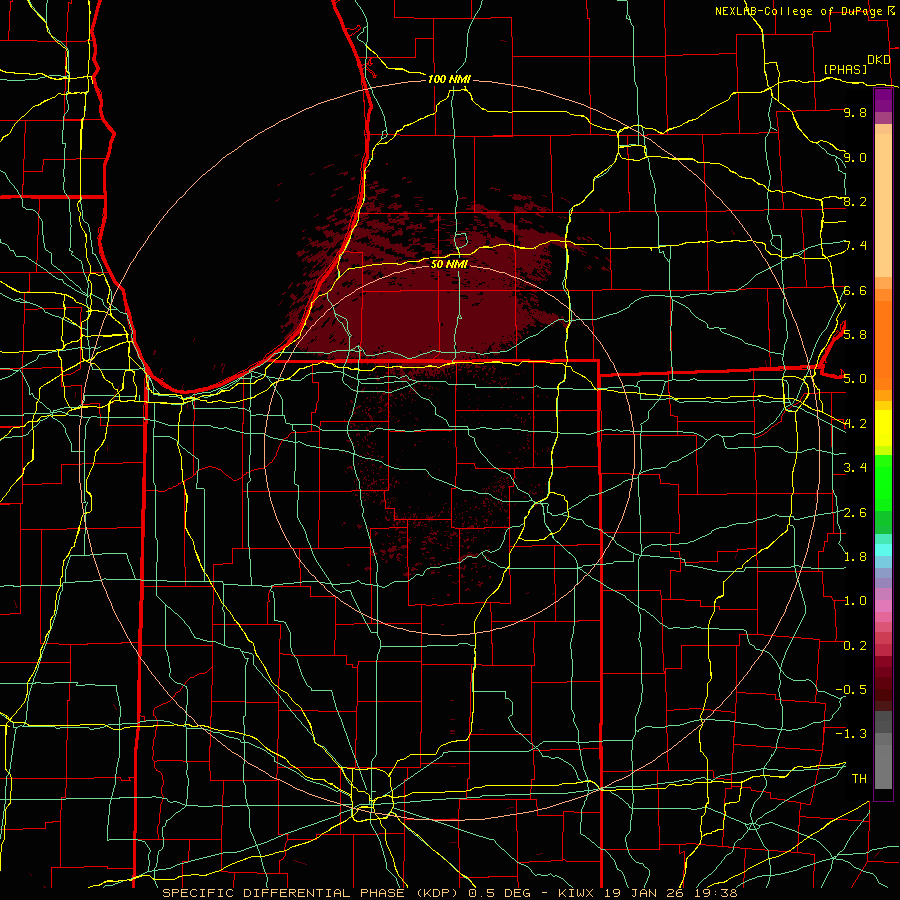Click the 5.0 scale value
Screen dimensions: 900x900
click(x=855, y=379)
